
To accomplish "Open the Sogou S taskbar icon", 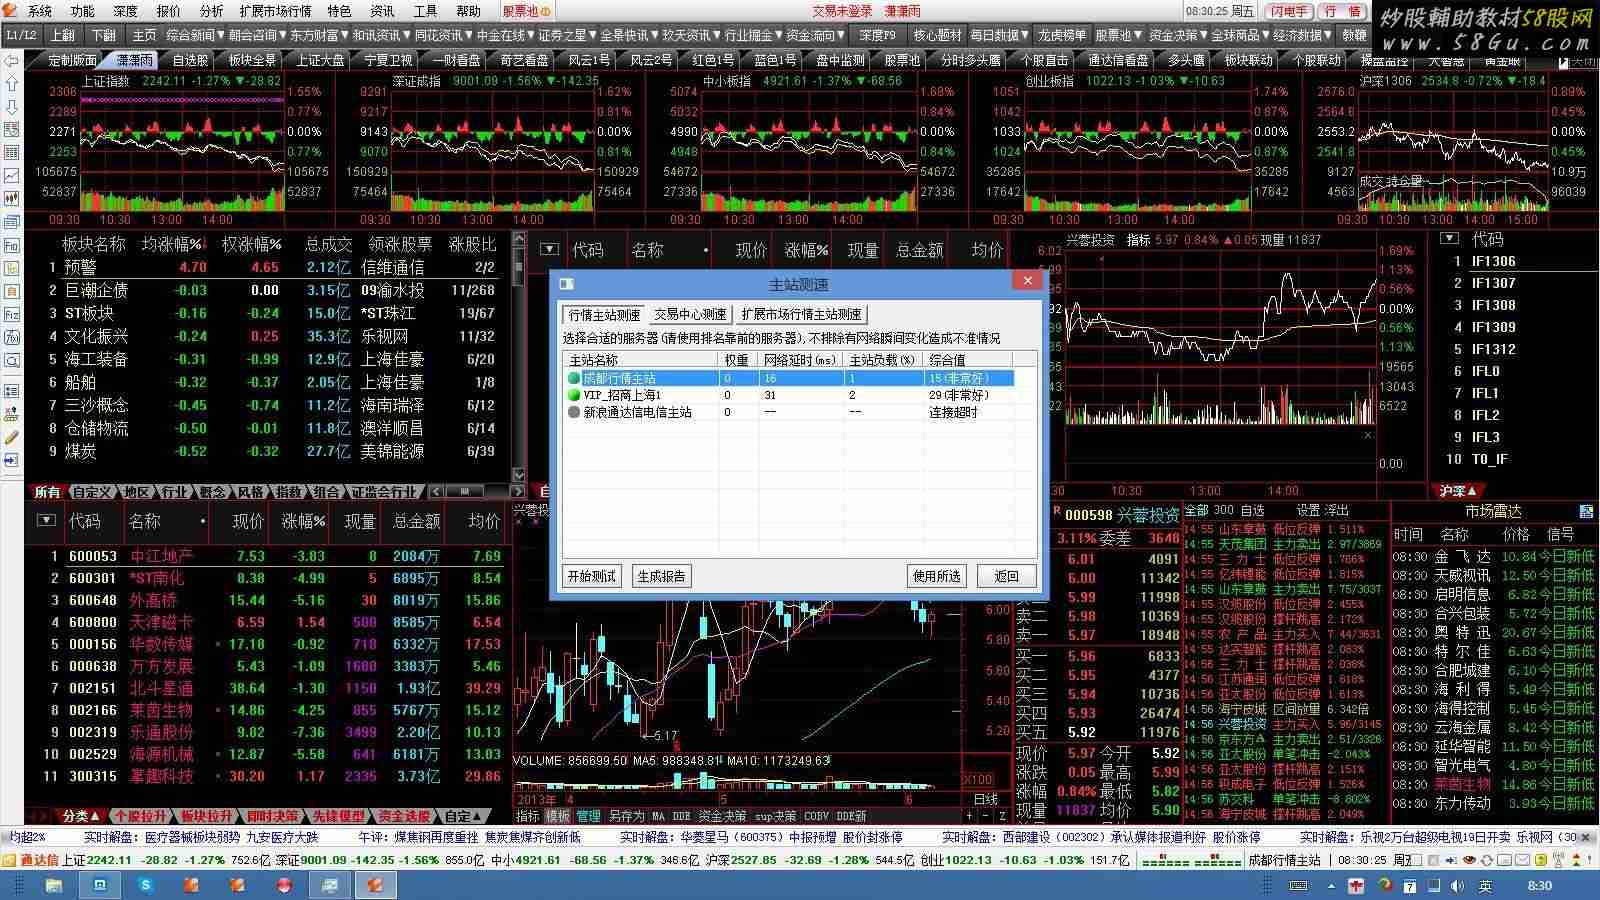I will coord(145,885).
